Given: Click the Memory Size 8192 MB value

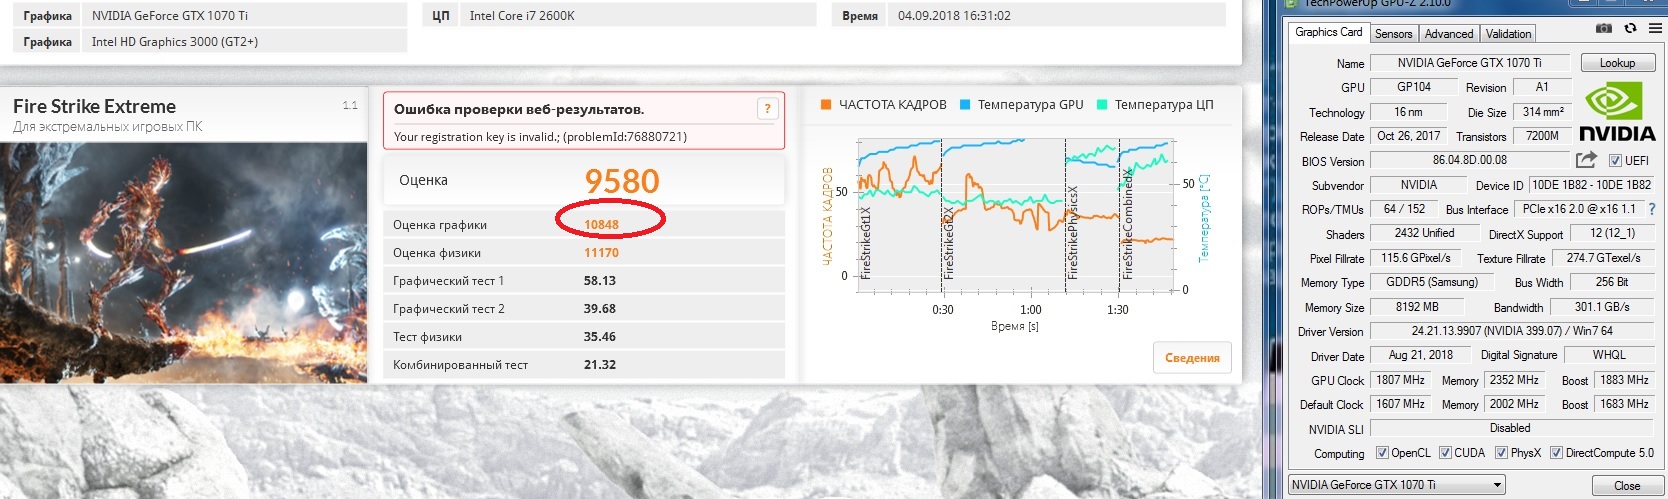Looking at the screenshot, I should tap(1417, 307).
